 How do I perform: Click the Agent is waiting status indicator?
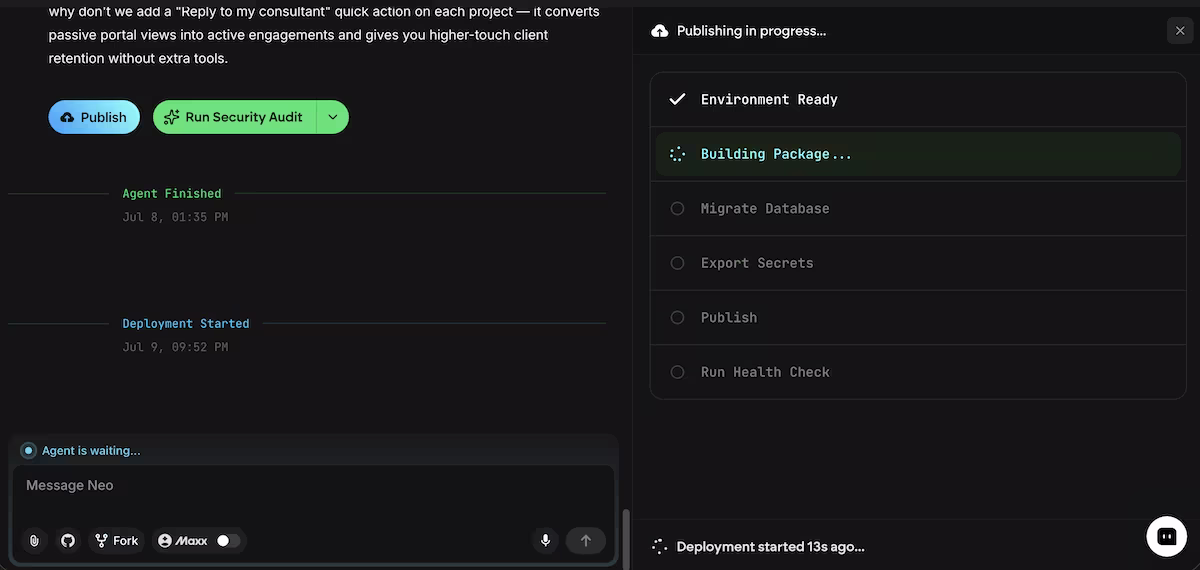tap(28, 451)
